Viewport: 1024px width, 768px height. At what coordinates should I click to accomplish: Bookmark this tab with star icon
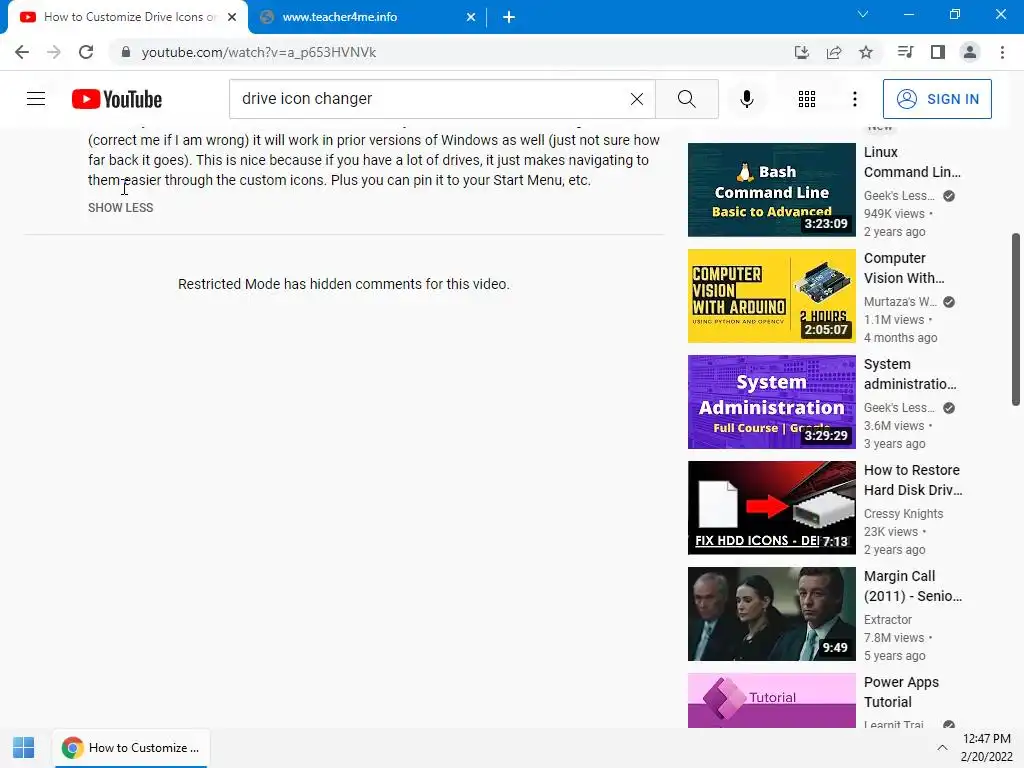point(866,52)
